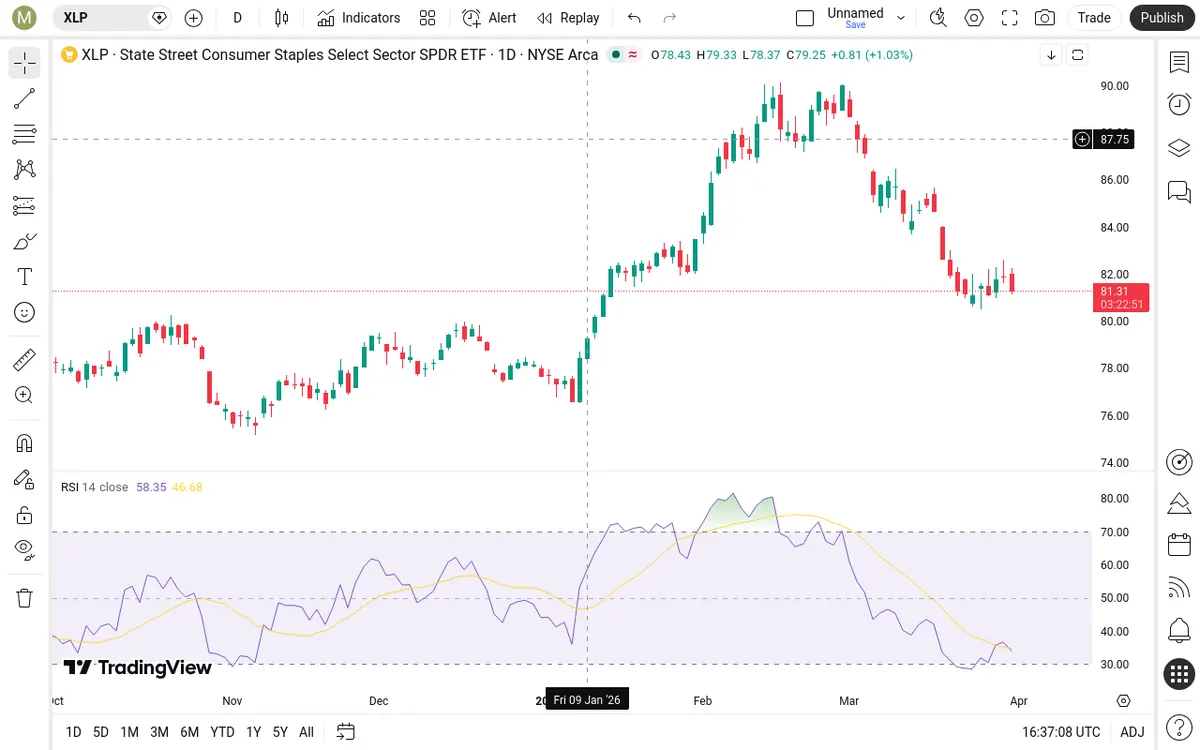Save the Unnamed chart layout
This screenshot has height=750, width=1200.
coord(855,17)
